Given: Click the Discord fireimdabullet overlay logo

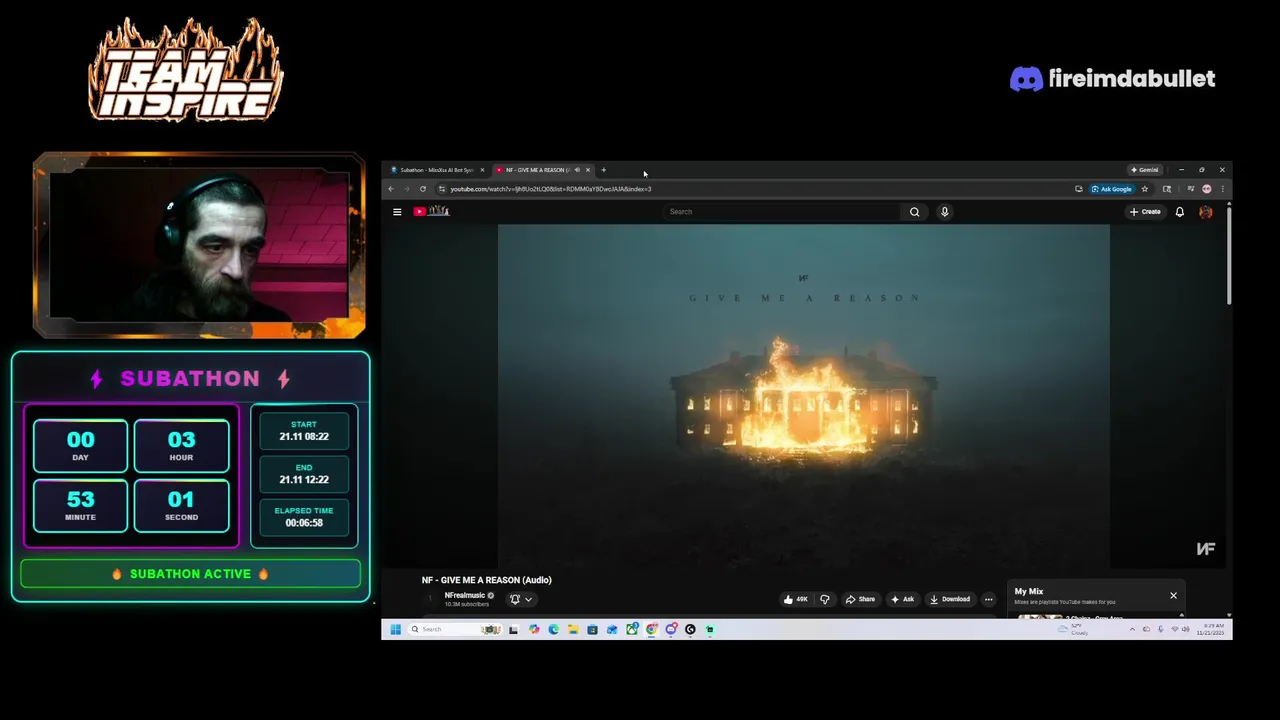Looking at the screenshot, I should [1112, 79].
